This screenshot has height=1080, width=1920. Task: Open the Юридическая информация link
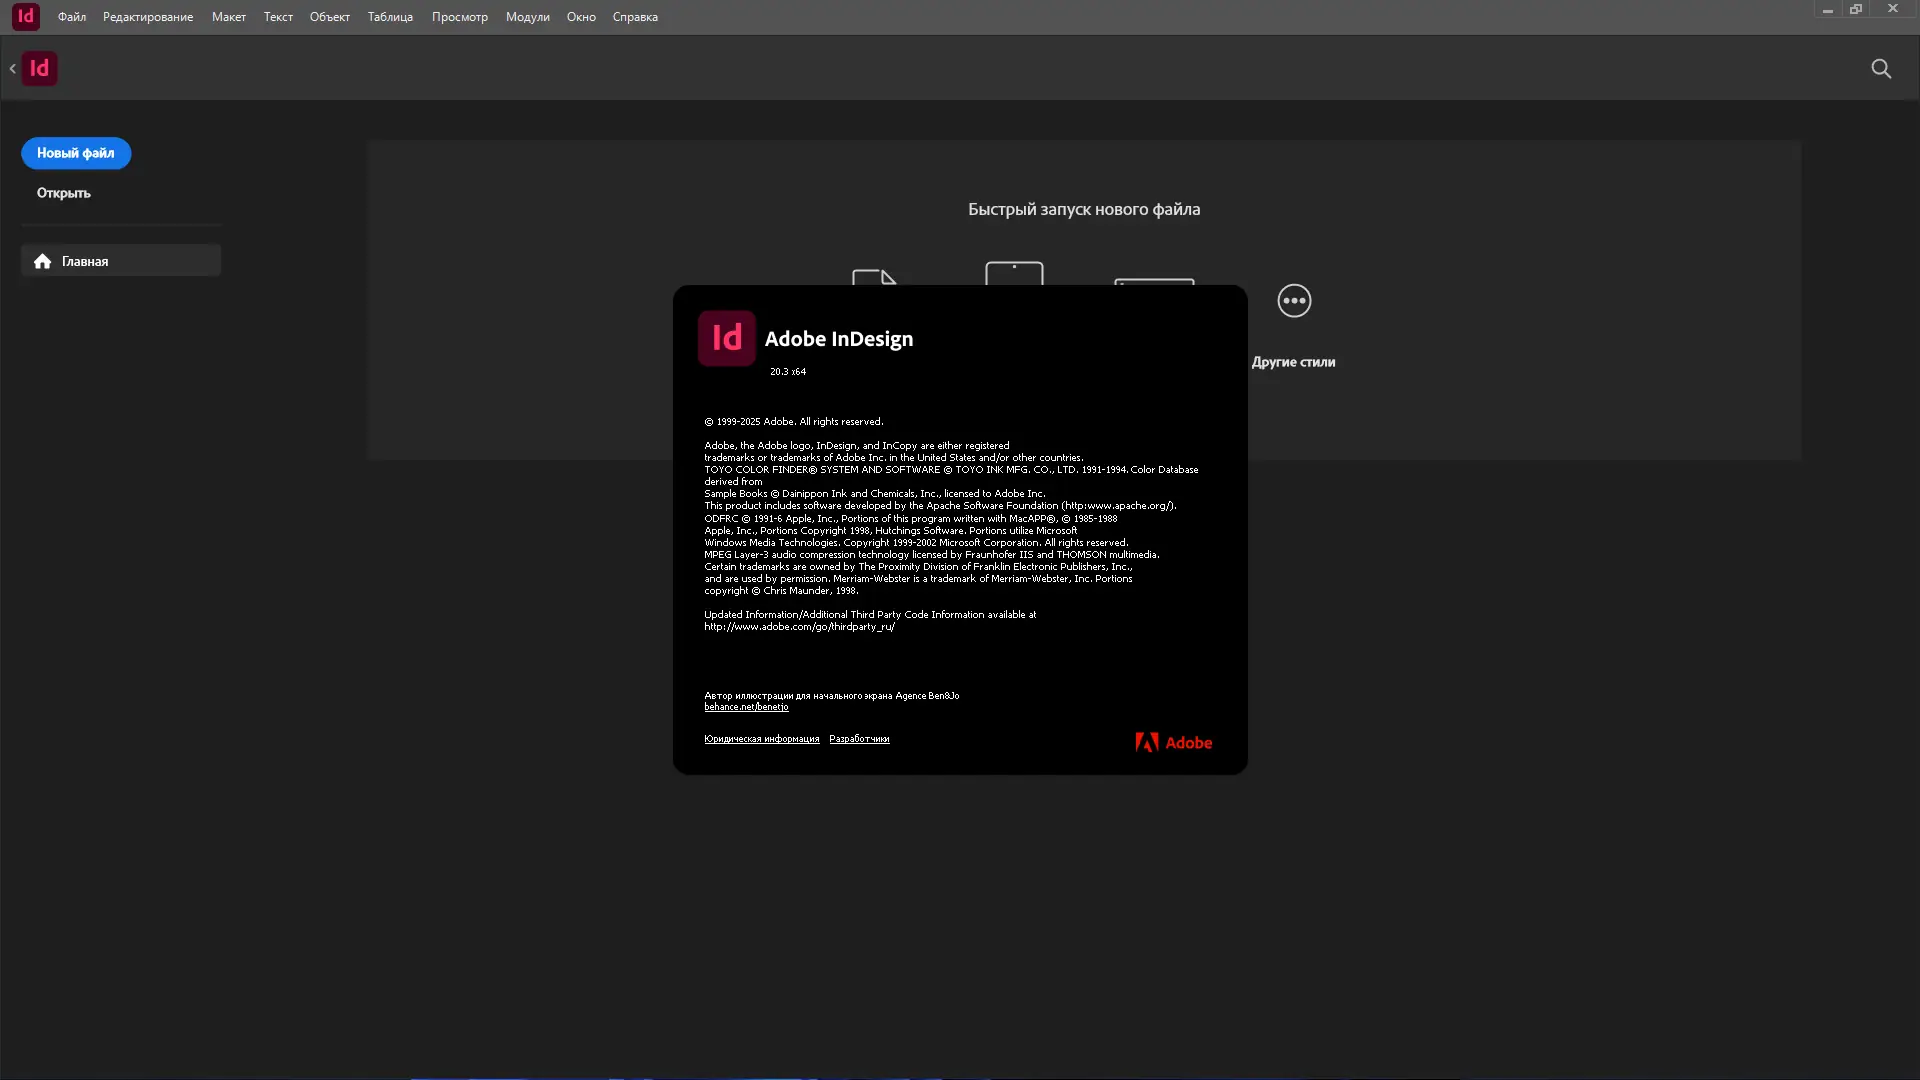[x=761, y=739]
